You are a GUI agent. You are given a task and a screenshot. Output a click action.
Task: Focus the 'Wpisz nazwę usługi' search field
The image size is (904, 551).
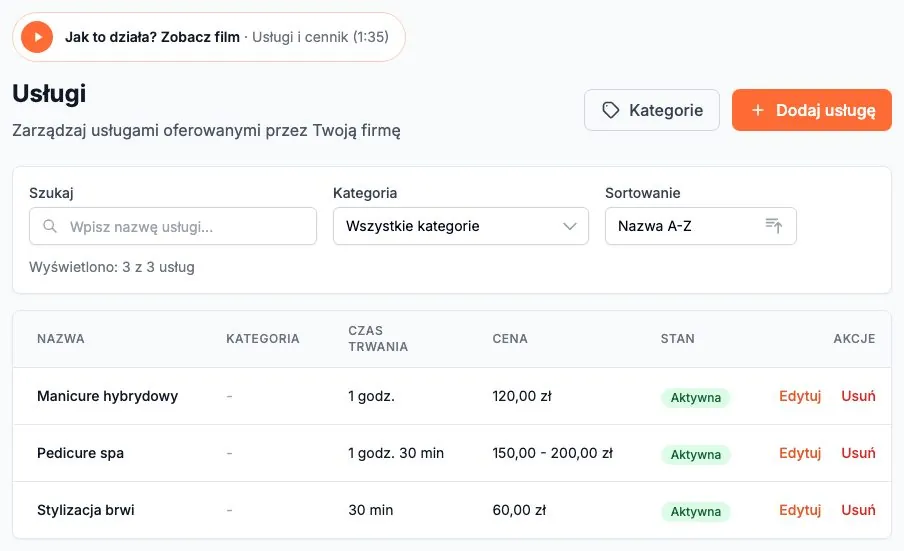point(173,227)
